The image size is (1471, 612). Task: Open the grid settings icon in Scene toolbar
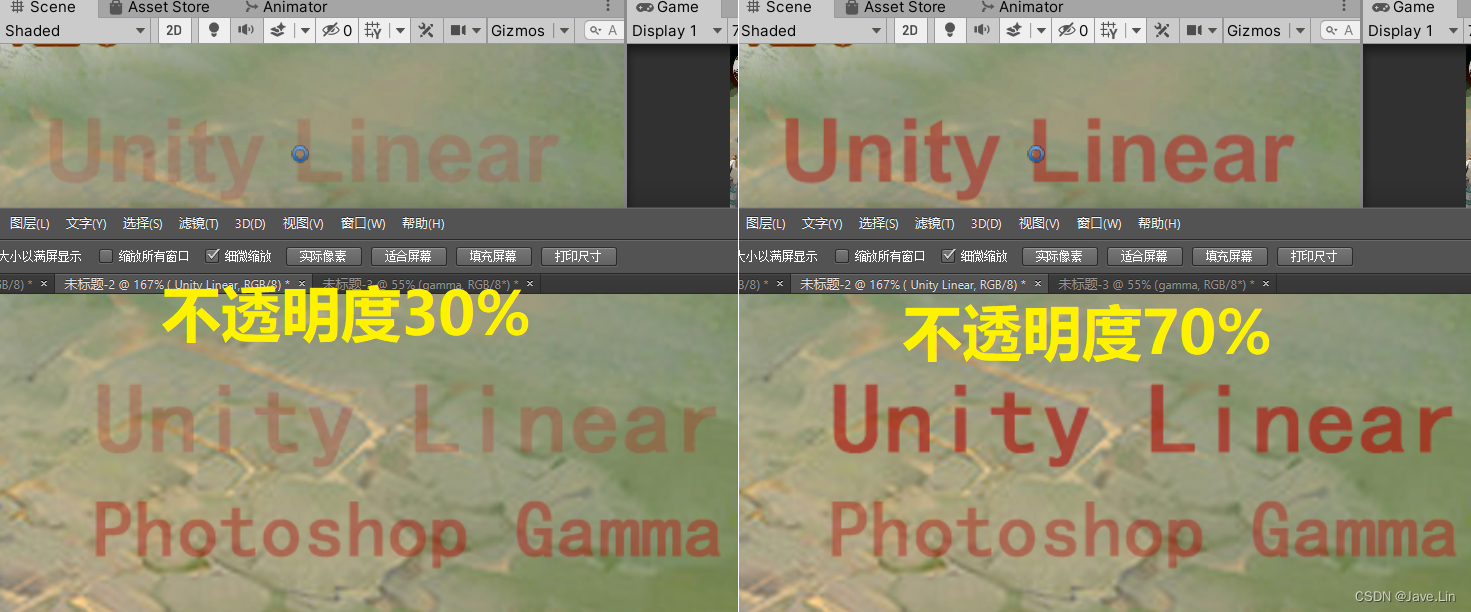371,30
